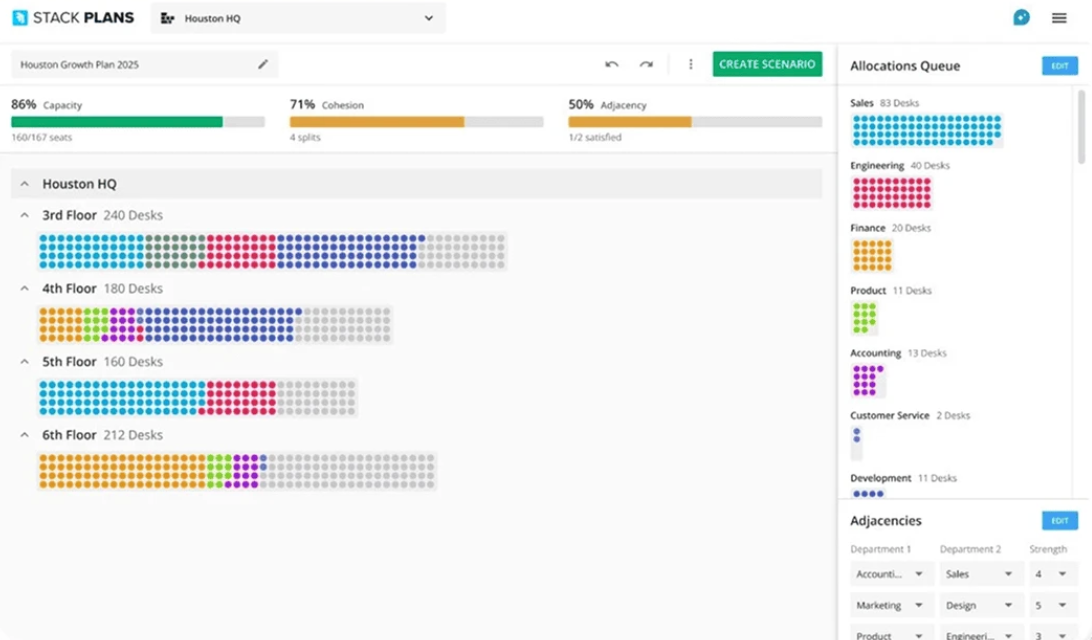The height and width of the screenshot is (640, 1092).
Task: Click the 'Strength' column header
Action: tap(1047, 549)
